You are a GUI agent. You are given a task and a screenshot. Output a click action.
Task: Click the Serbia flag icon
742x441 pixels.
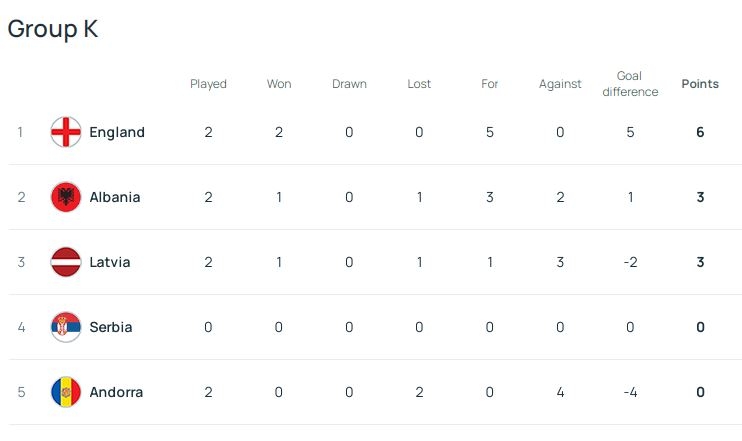pos(66,327)
